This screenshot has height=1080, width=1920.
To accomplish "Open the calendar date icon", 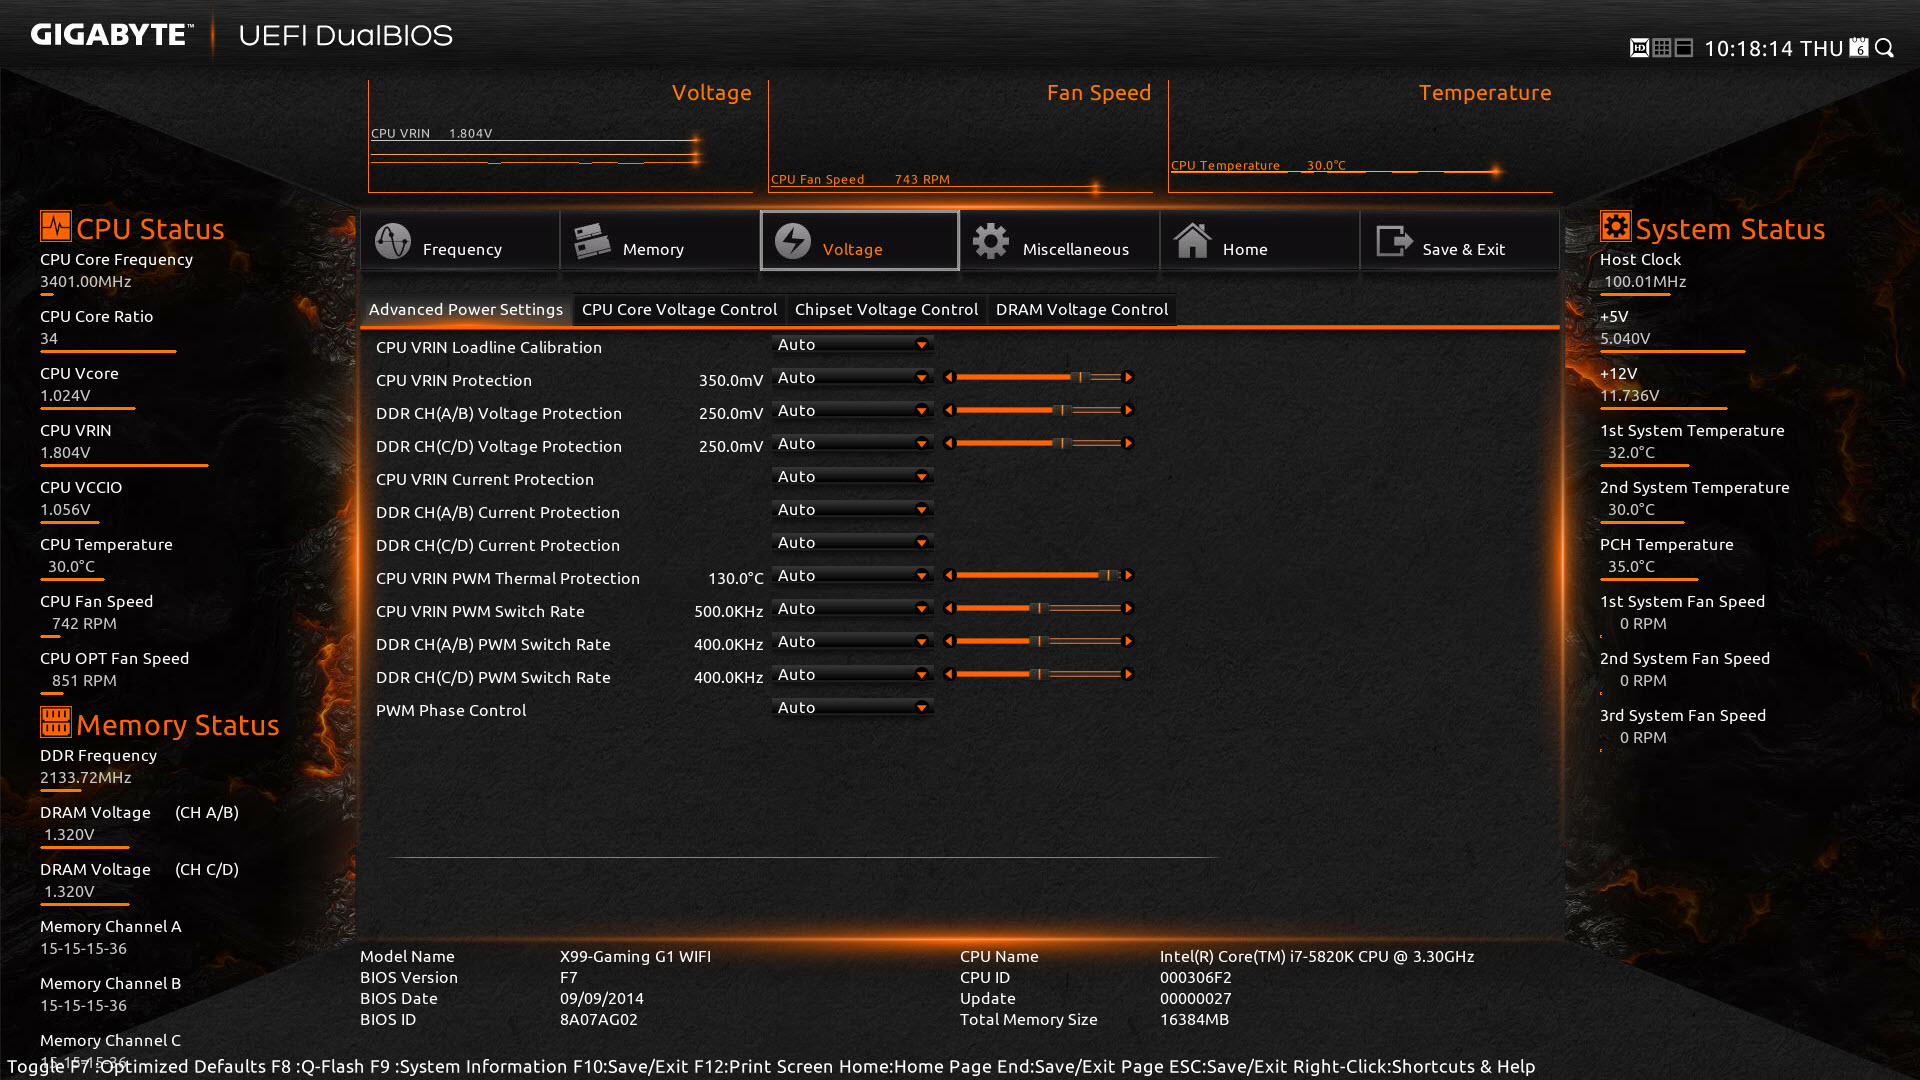I will tap(1859, 48).
